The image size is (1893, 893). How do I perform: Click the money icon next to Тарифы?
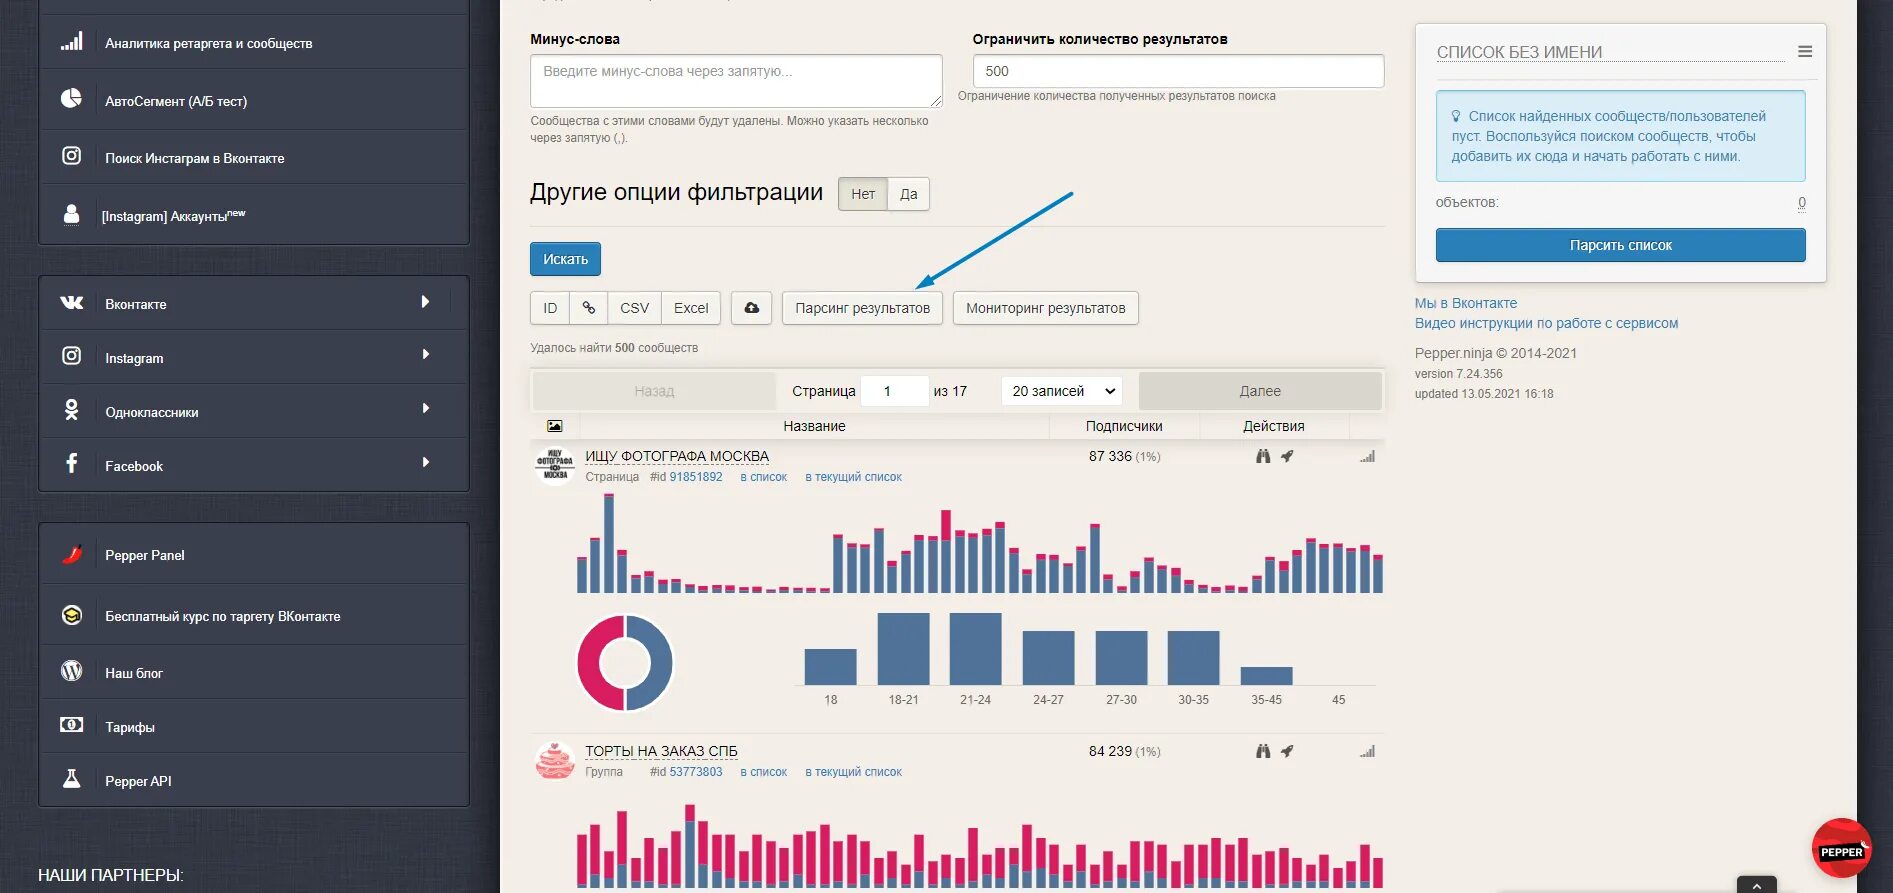pyautogui.click(x=71, y=725)
